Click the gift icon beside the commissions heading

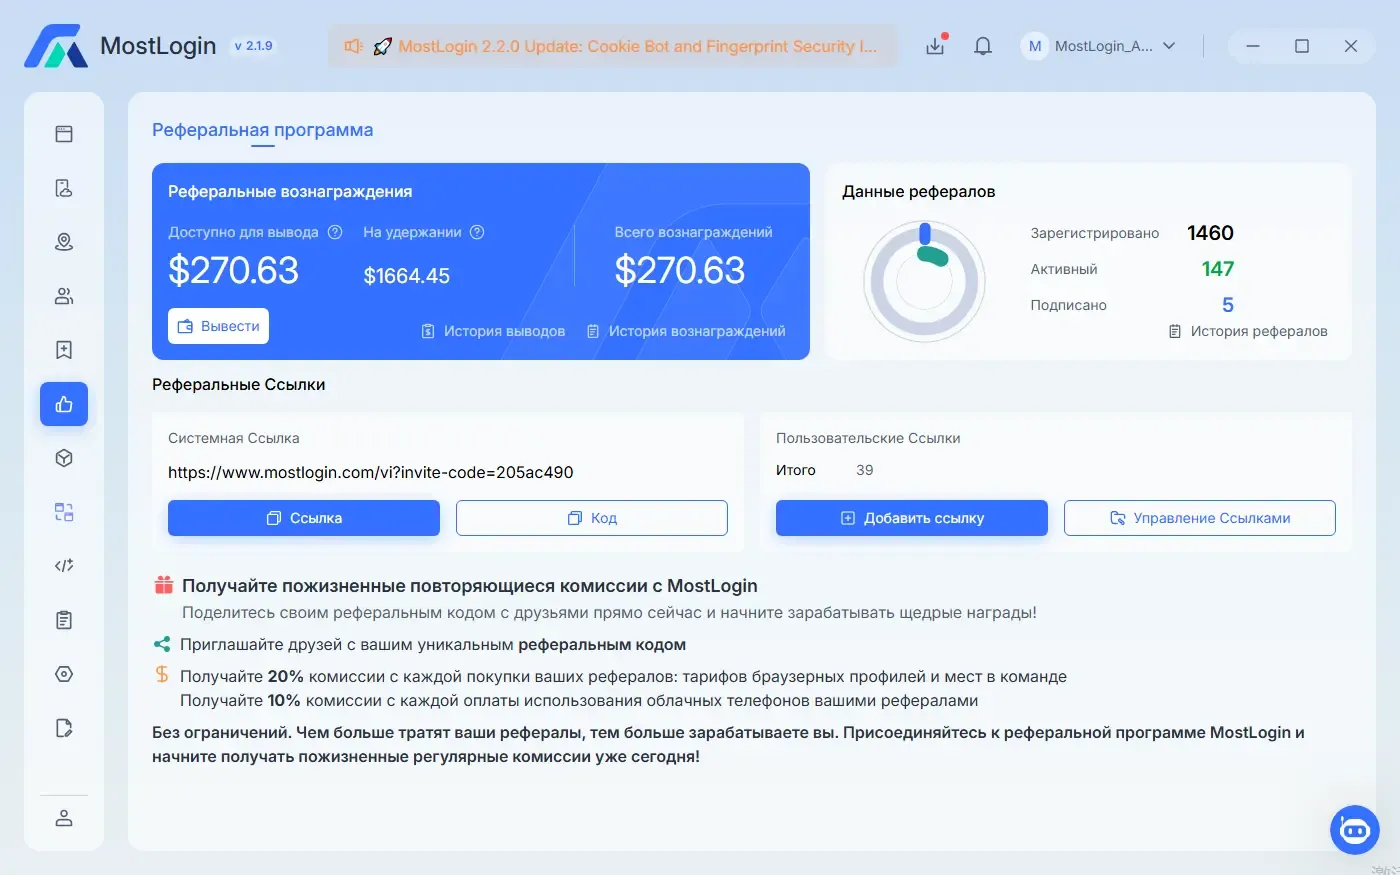tap(164, 585)
